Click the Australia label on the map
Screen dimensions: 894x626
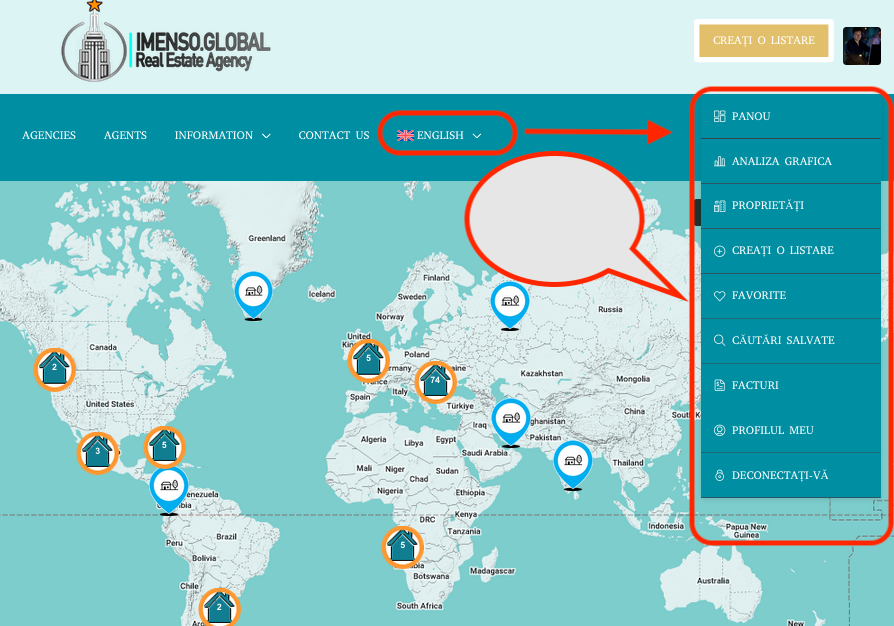pyautogui.click(x=713, y=581)
